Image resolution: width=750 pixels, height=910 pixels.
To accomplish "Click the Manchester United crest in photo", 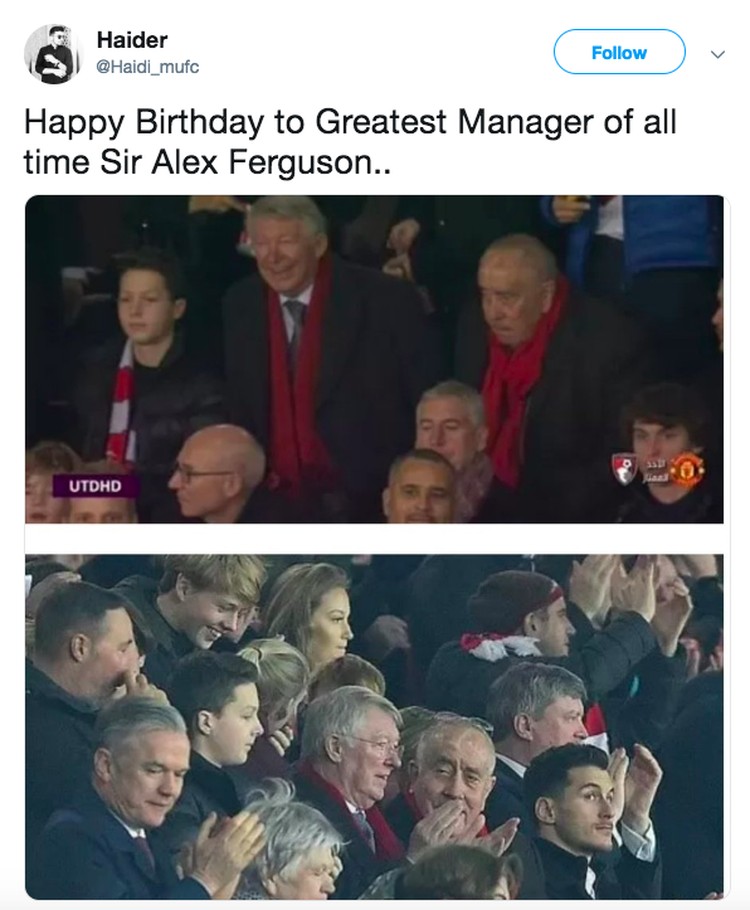I will point(688,469).
